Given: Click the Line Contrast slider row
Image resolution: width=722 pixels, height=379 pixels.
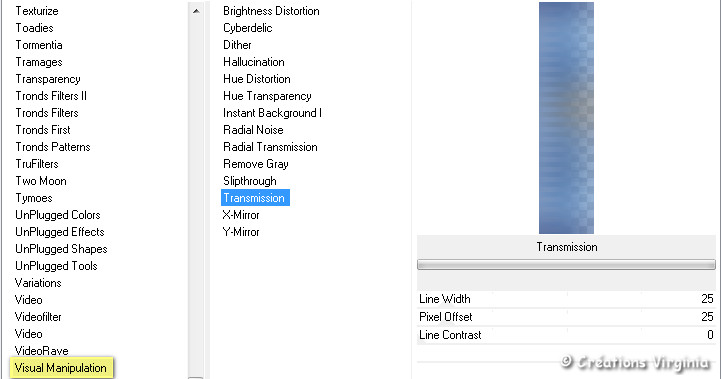Looking at the screenshot, I should (x=566, y=335).
